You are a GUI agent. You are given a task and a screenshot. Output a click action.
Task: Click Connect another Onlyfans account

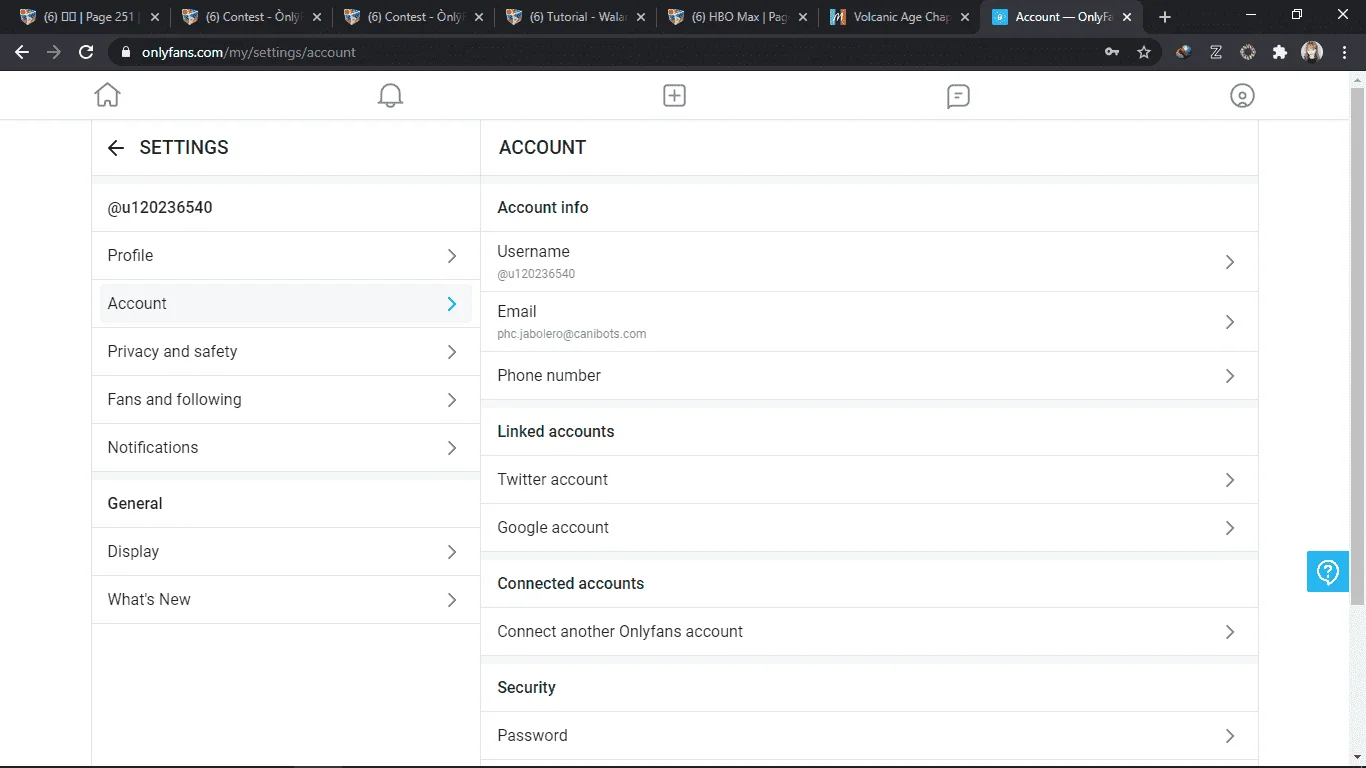869,632
